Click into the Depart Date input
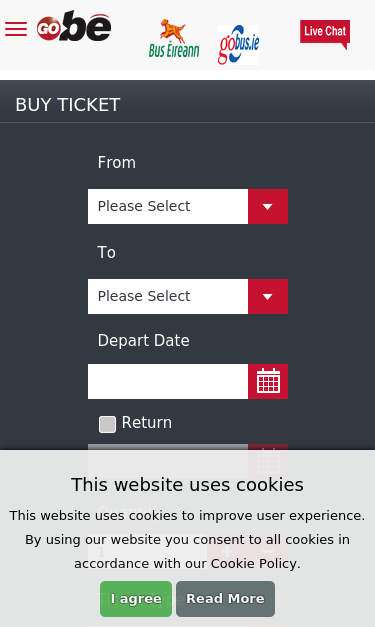This screenshot has height=627, width=375. point(168,381)
